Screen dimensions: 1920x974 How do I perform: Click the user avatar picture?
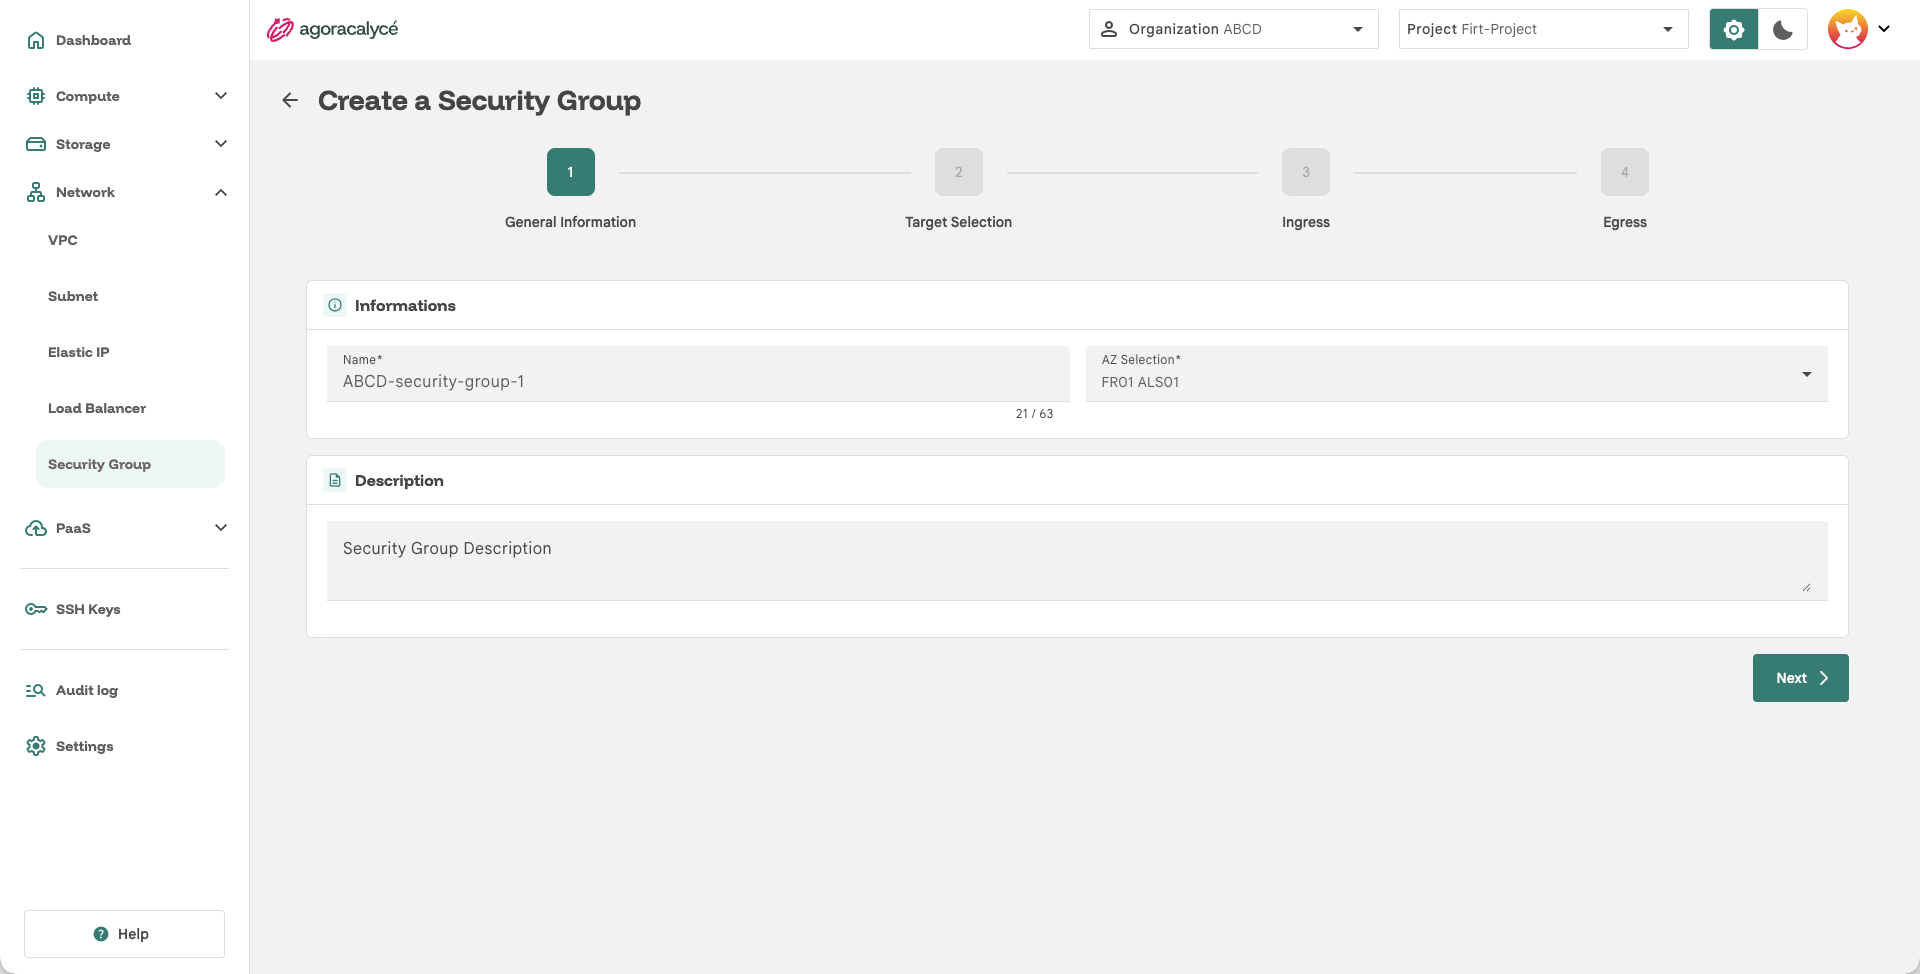click(x=1848, y=29)
